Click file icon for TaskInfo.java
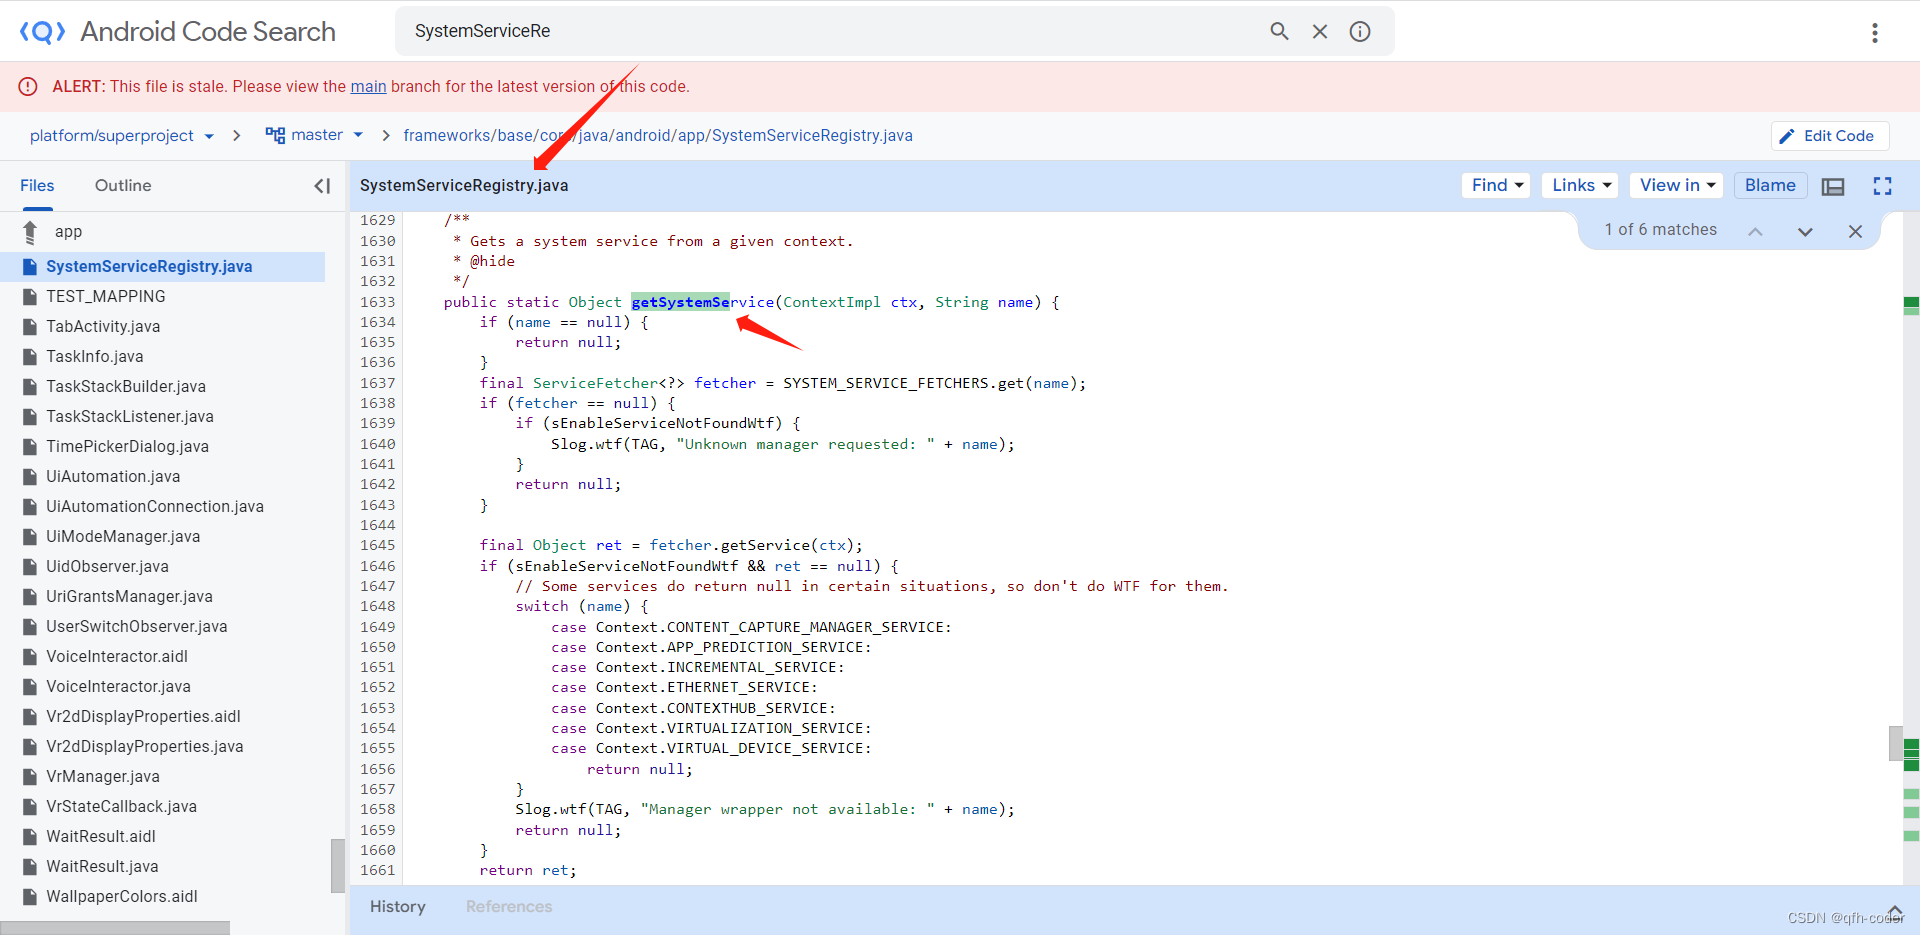This screenshot has height=935, width=1920. click(x=30, y=357)
